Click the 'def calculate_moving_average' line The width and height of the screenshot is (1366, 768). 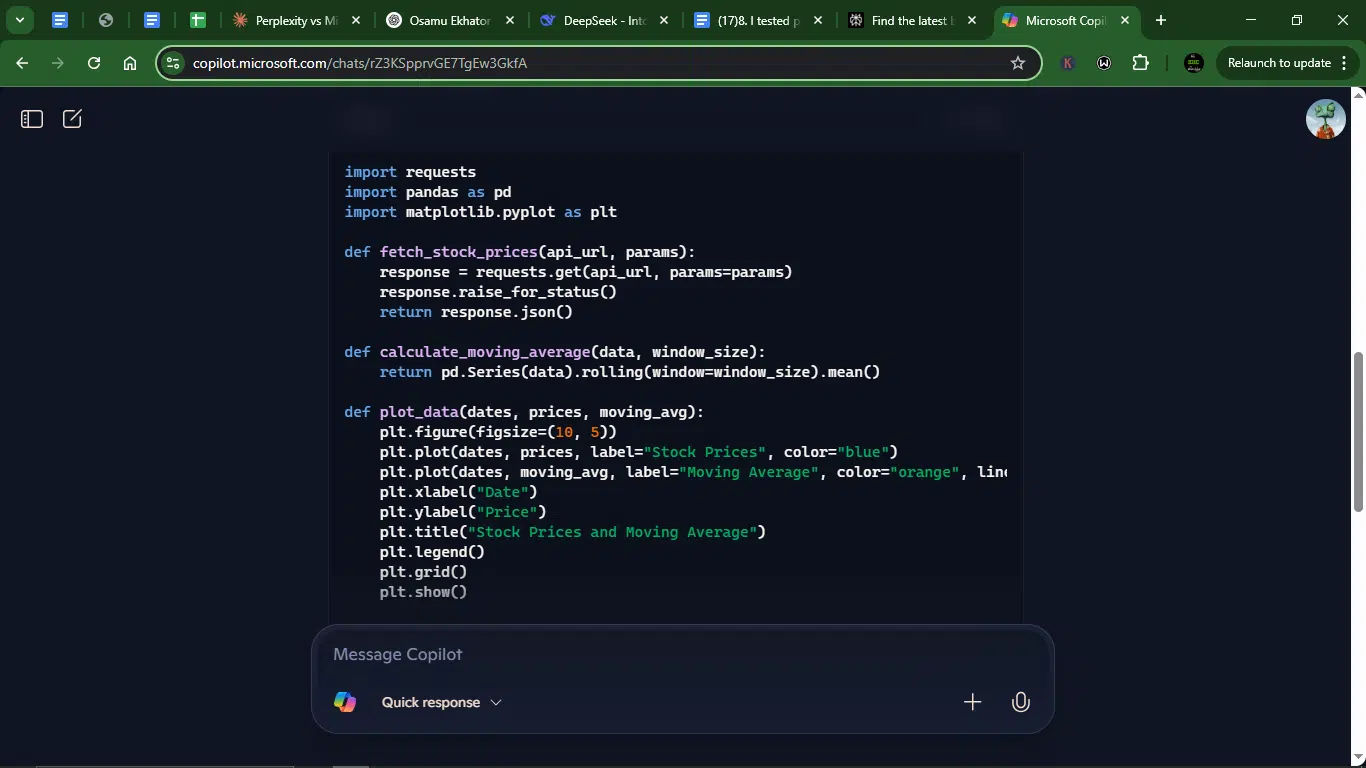pos(555,352)
